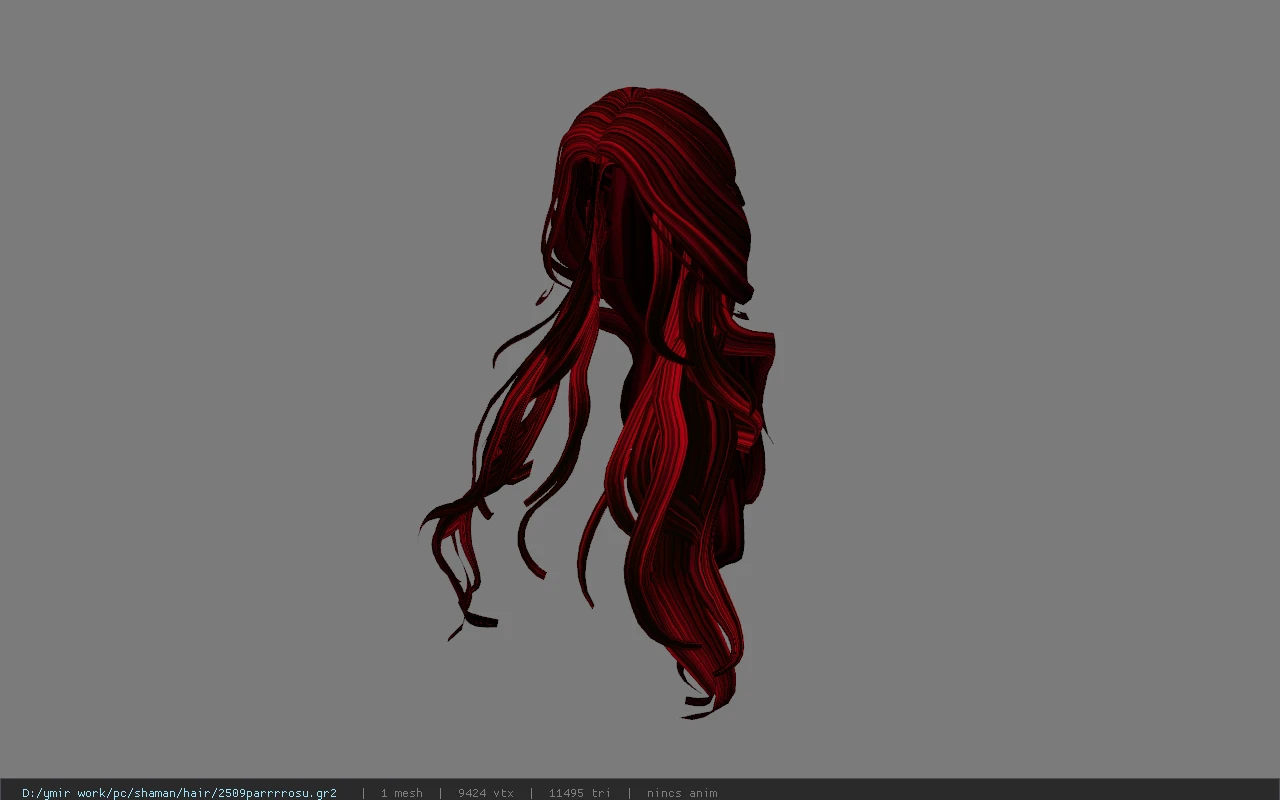Click the separator bar before "nincs anim"
1280x800 pixels.
pyautogui.click(x=629, y=793)
